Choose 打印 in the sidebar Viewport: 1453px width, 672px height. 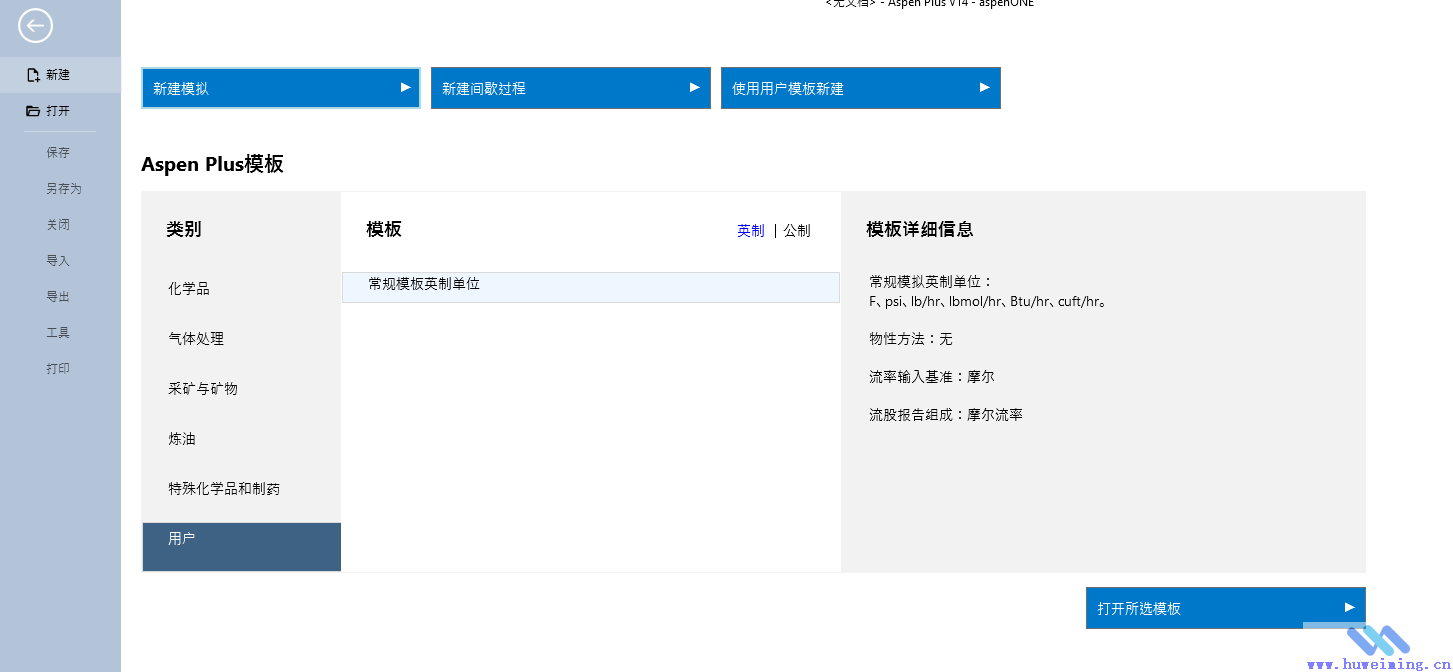tap(58, 369)
